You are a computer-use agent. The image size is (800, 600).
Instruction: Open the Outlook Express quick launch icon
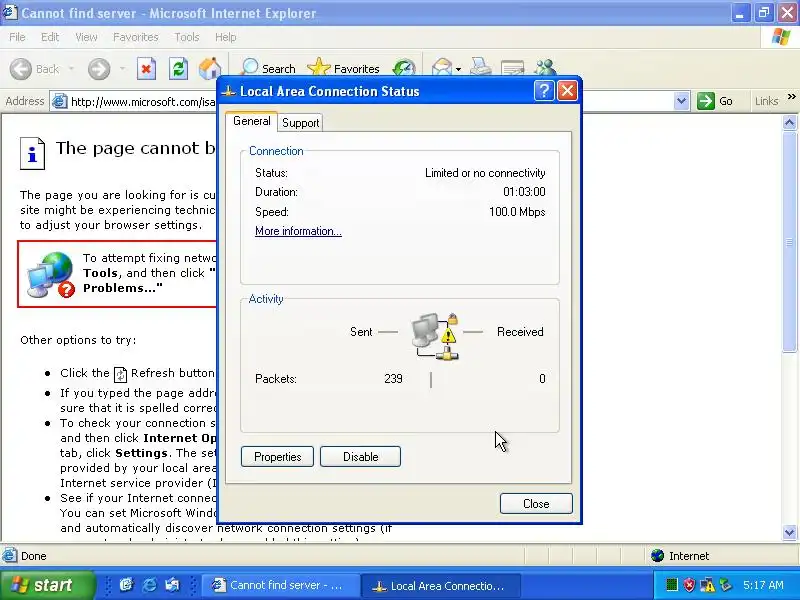(x=172, y=585)
